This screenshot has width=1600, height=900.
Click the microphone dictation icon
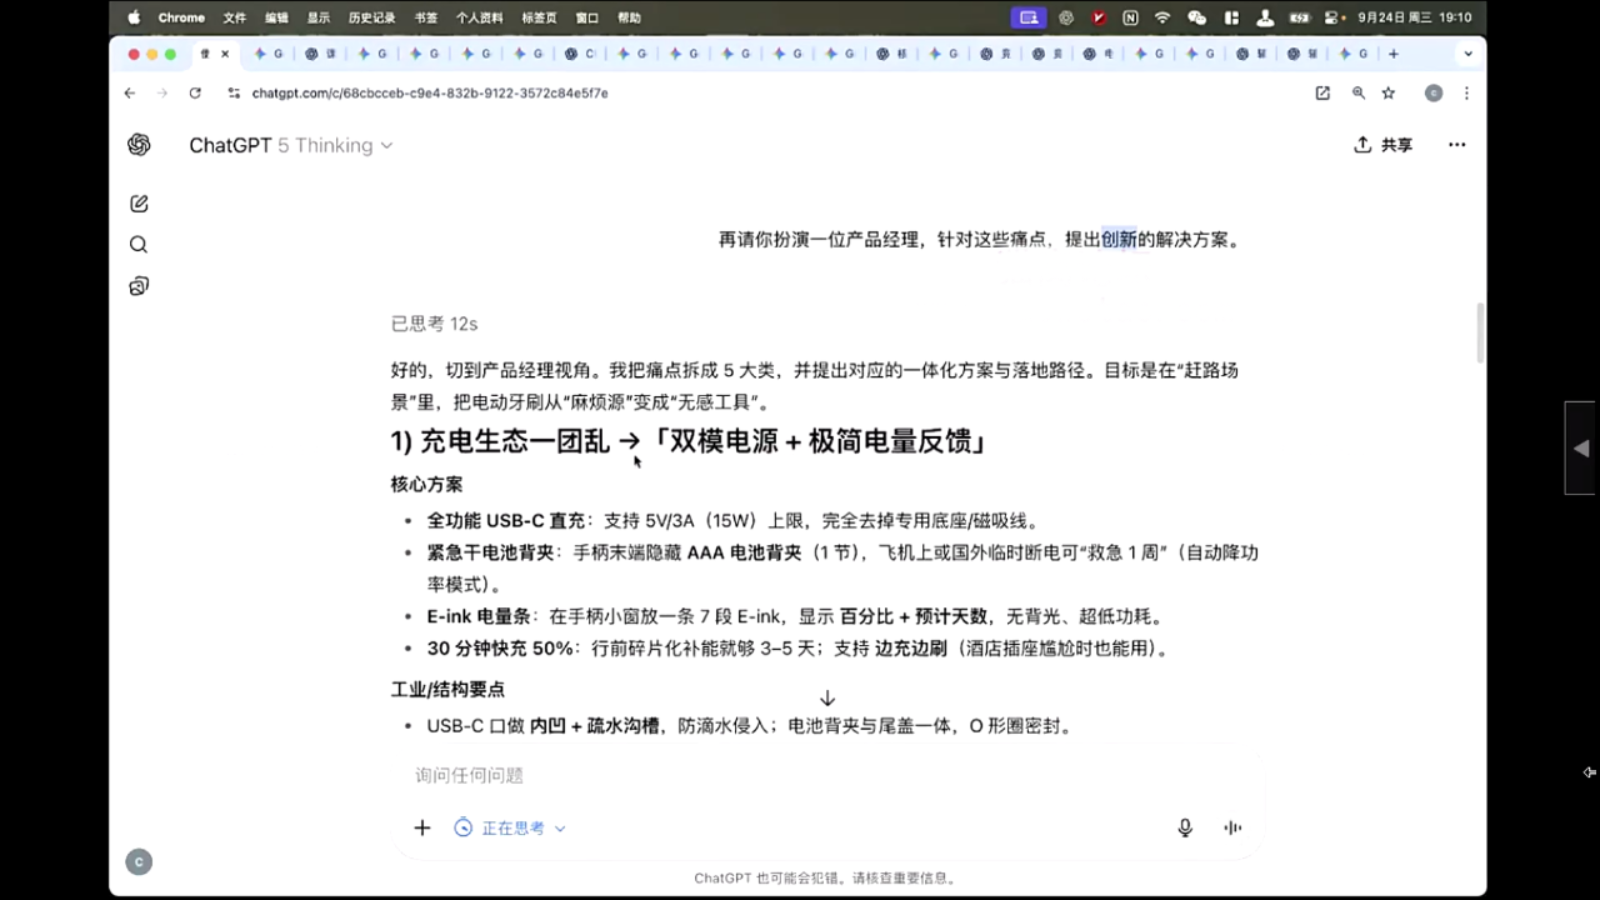pos(1185,828)
